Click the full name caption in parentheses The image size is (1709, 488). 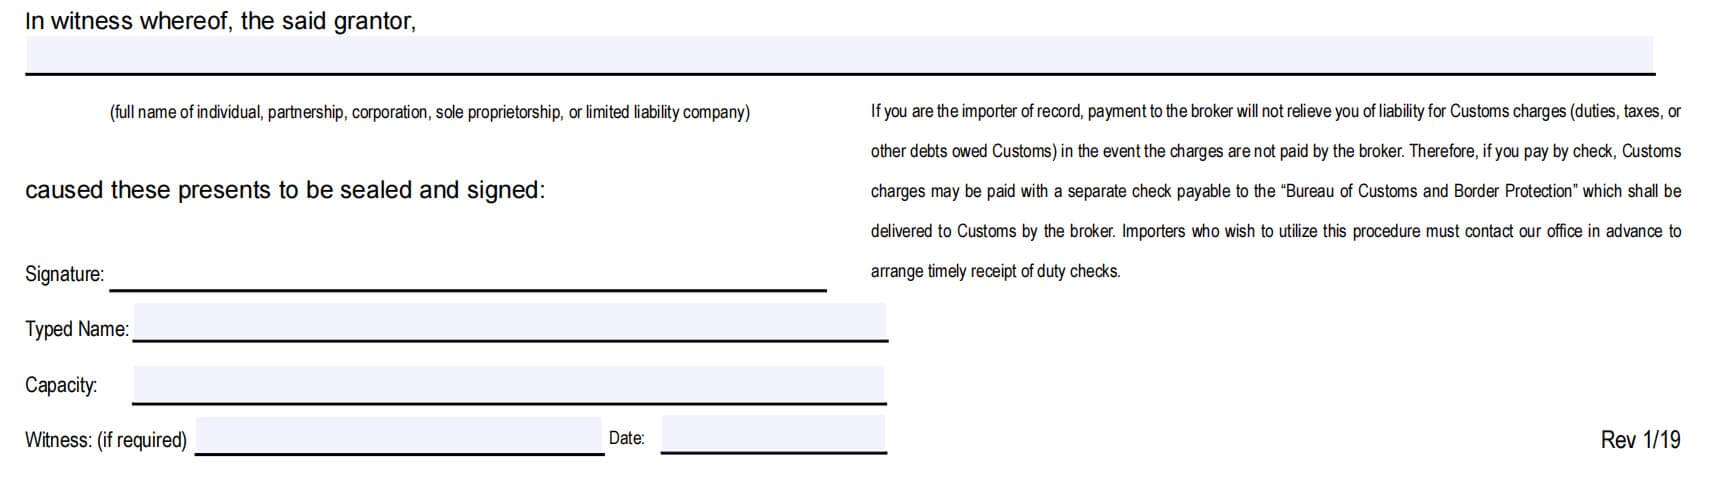(429, 112)
